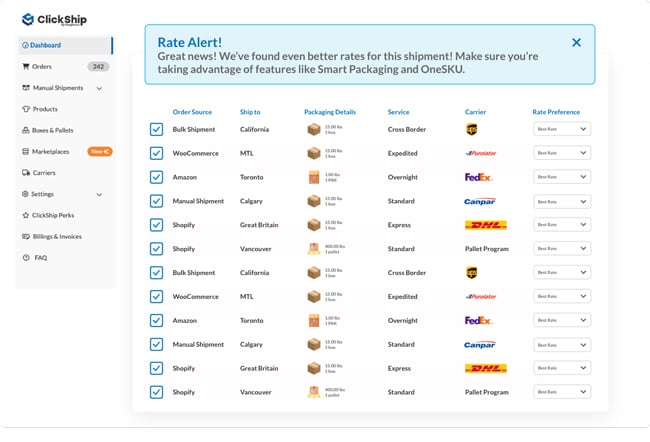Screen dimensions: 650x442
Task: Dismiss the Rate Alert banner
Action: pyautogui.click(x=576, y=42)
